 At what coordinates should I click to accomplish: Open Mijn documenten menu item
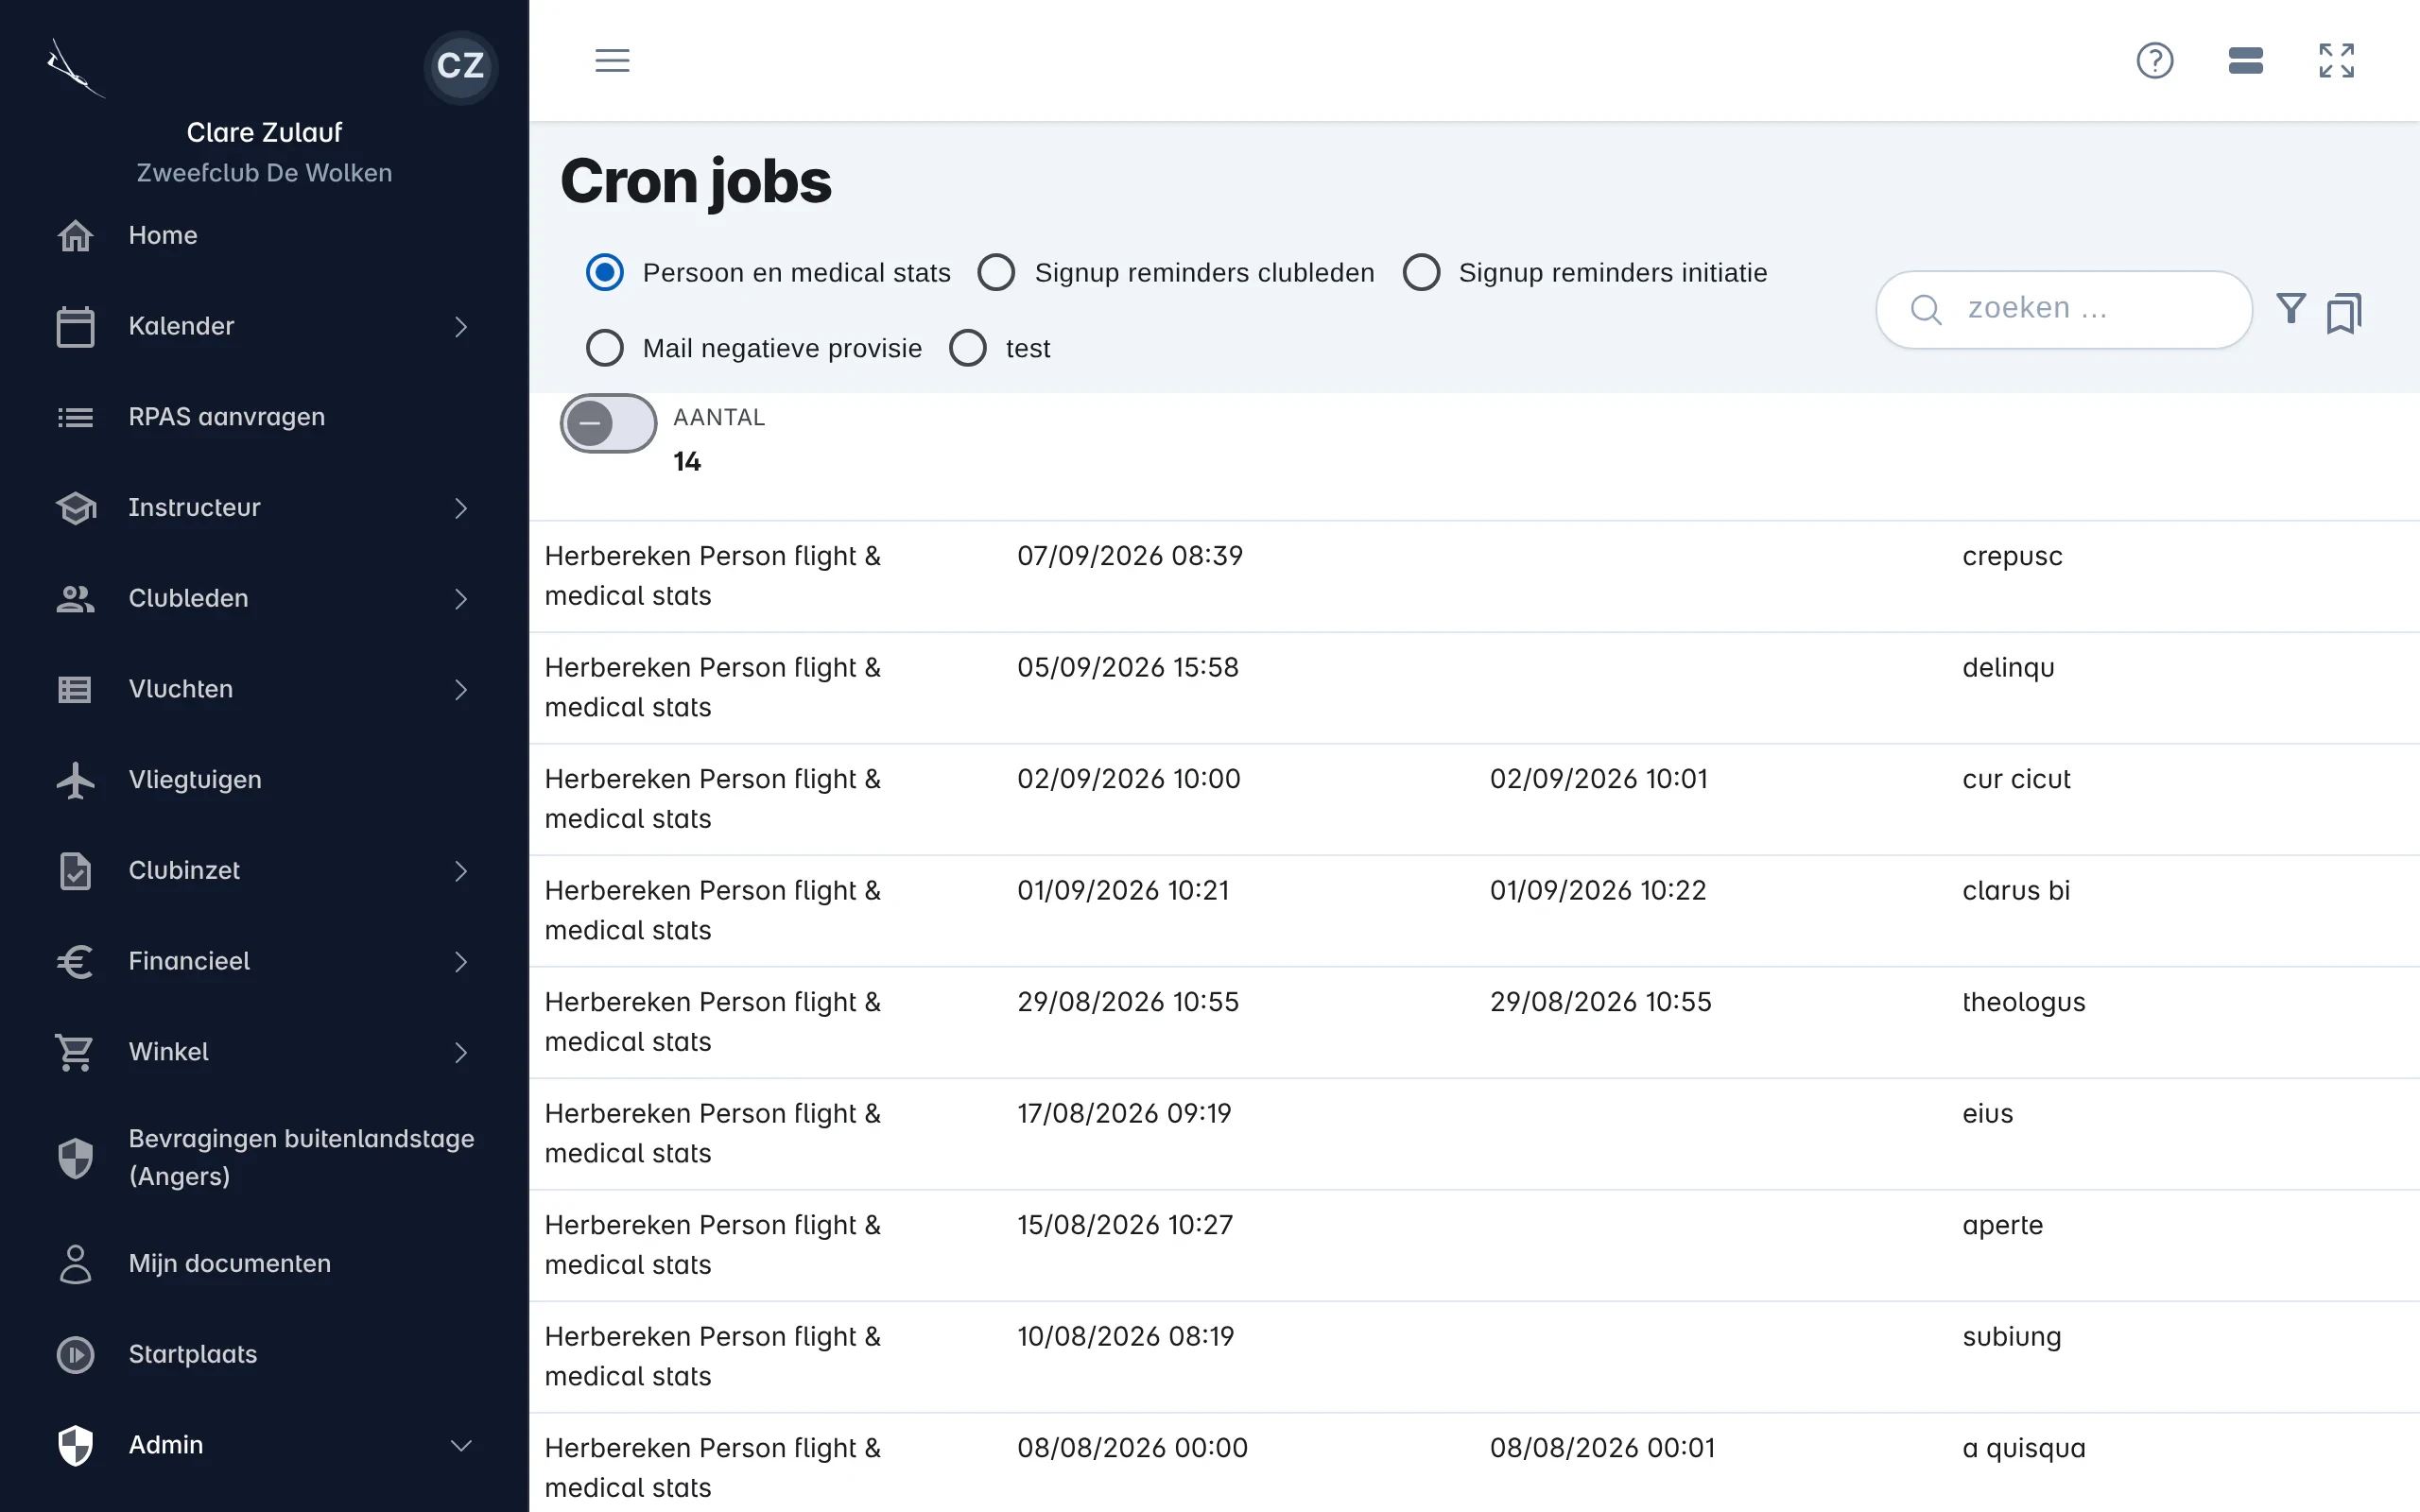pos(264,1264)
